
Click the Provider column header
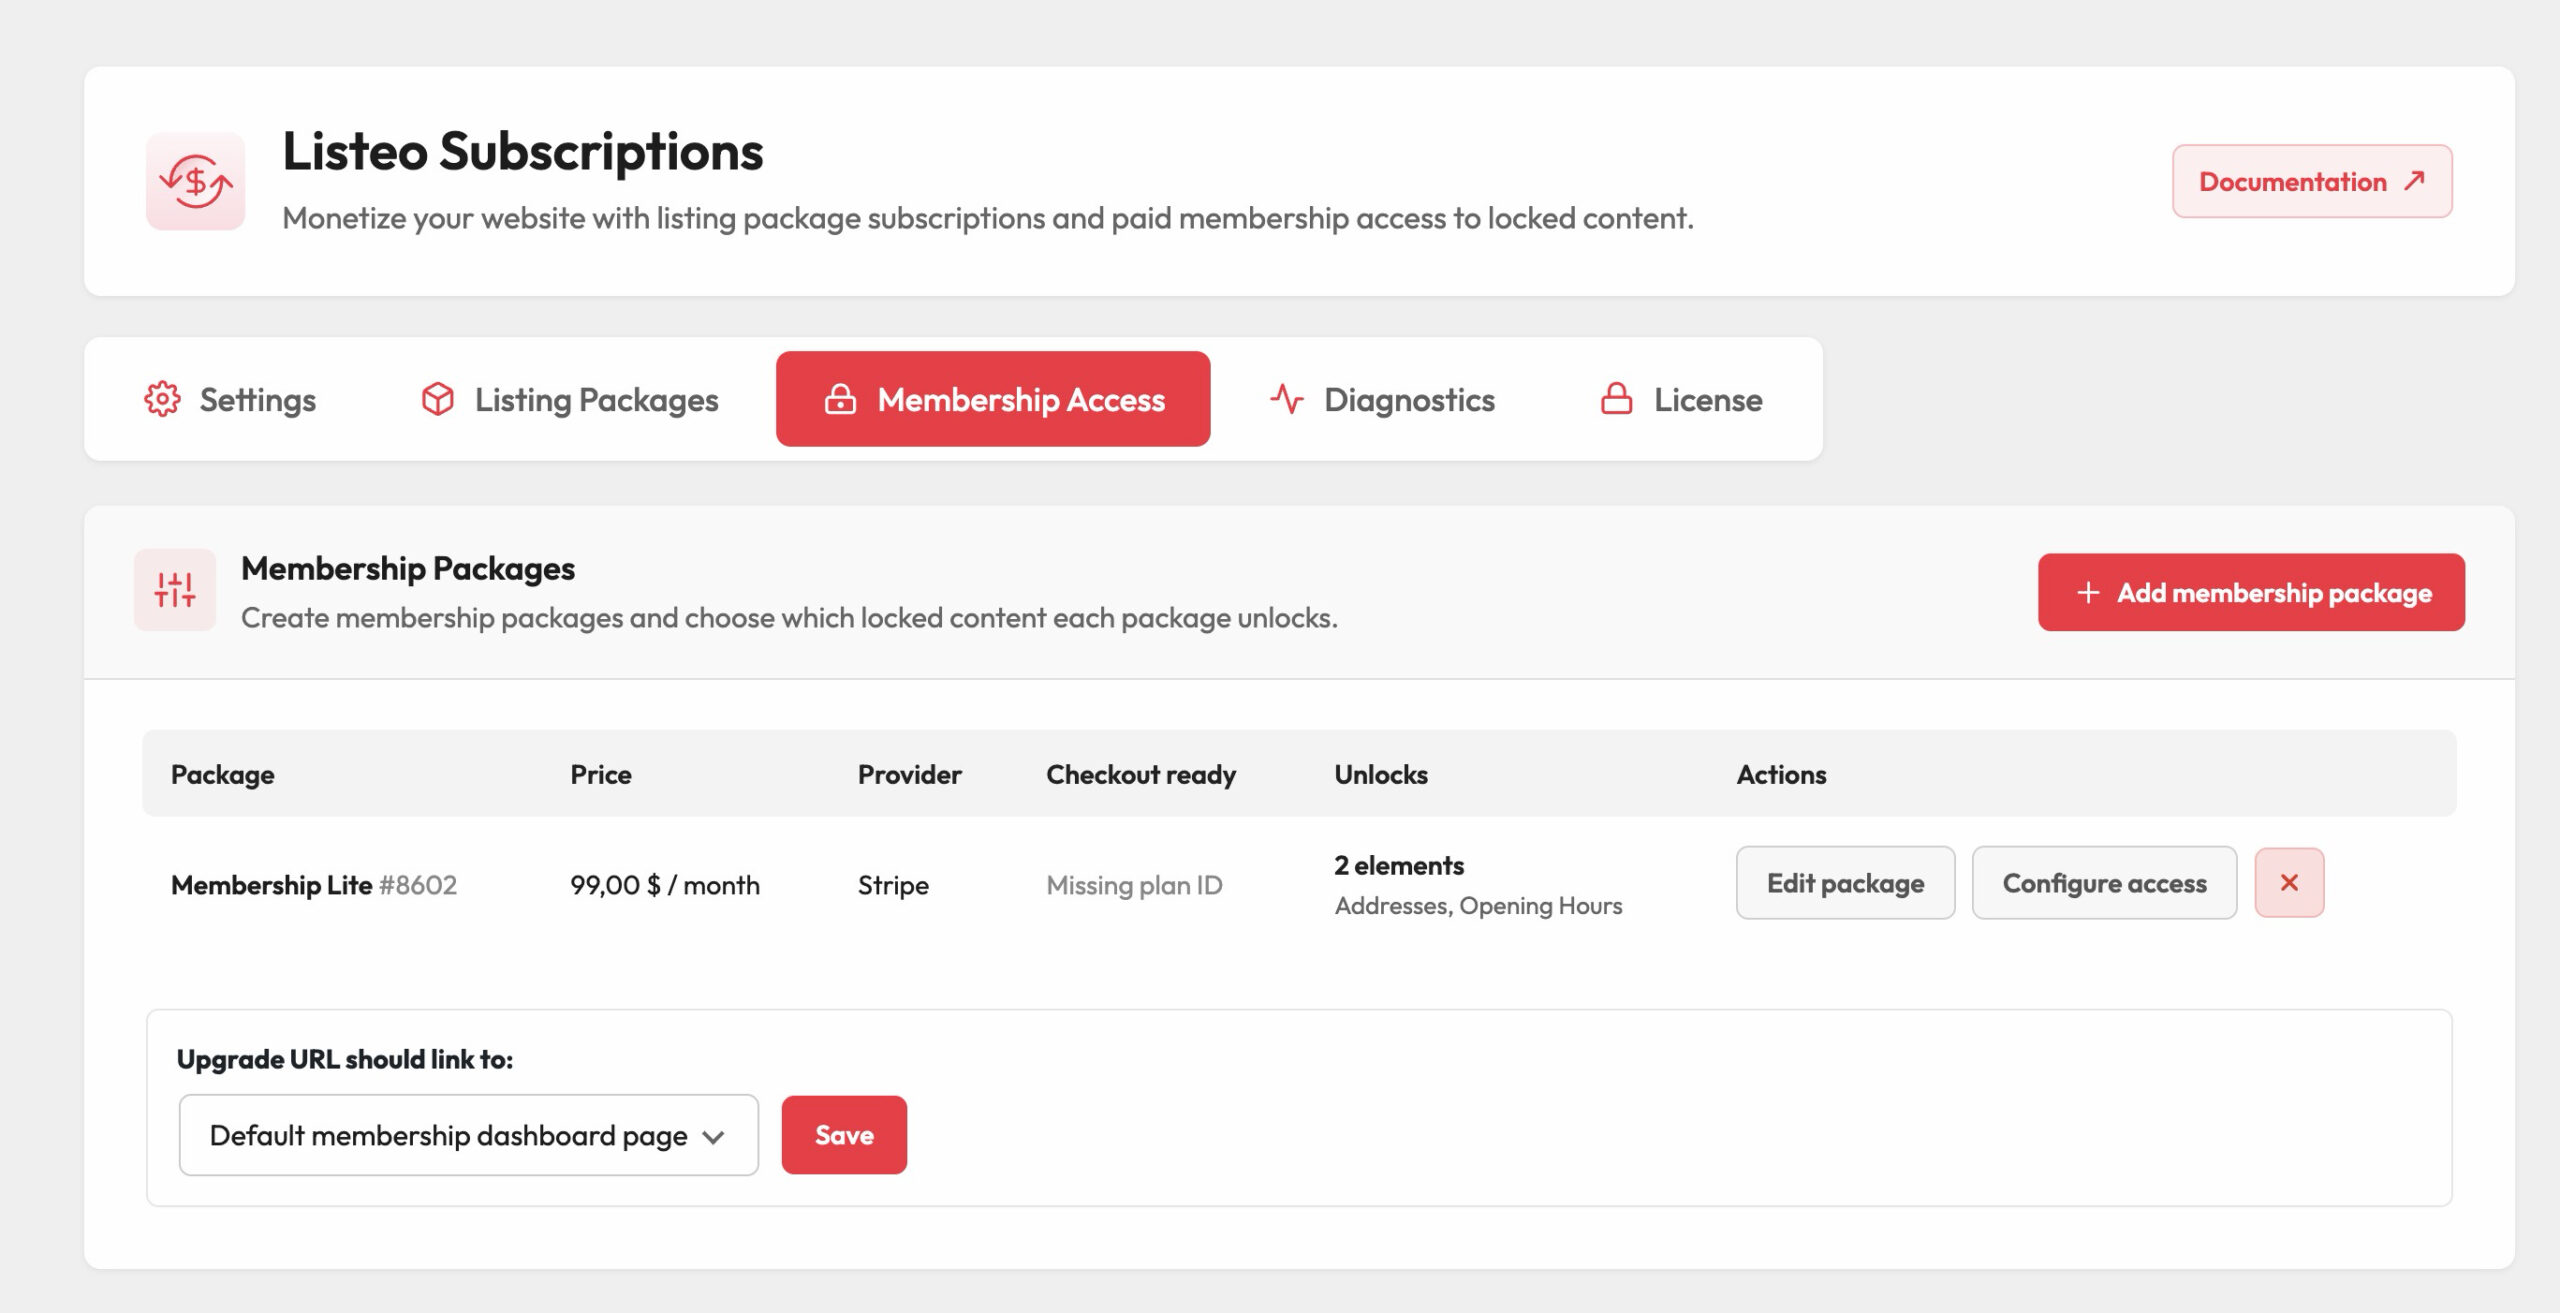point(909,774)
